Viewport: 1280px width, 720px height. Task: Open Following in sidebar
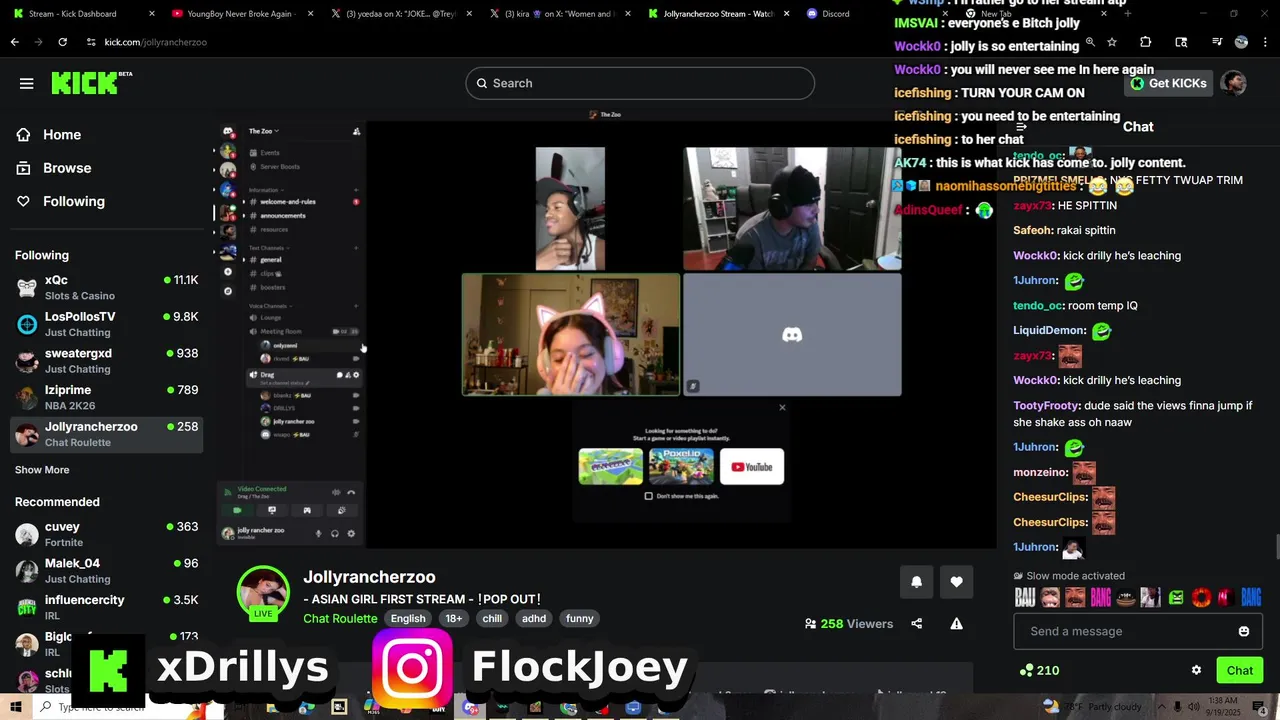click(x=73, y=201)
